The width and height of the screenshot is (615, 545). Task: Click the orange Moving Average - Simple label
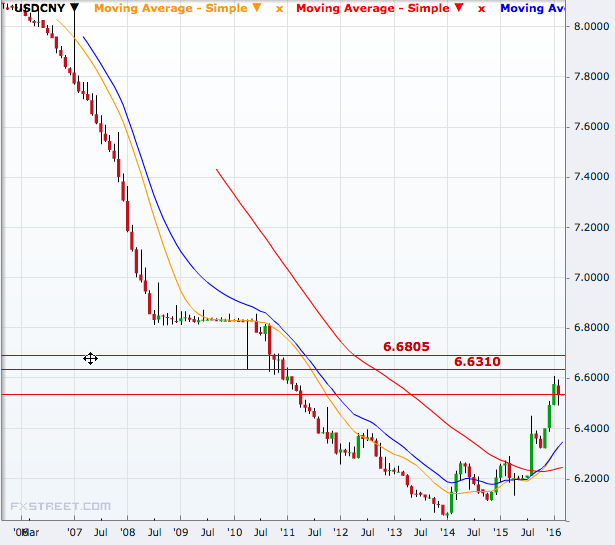pyautogui.click(x=171, y=8)
